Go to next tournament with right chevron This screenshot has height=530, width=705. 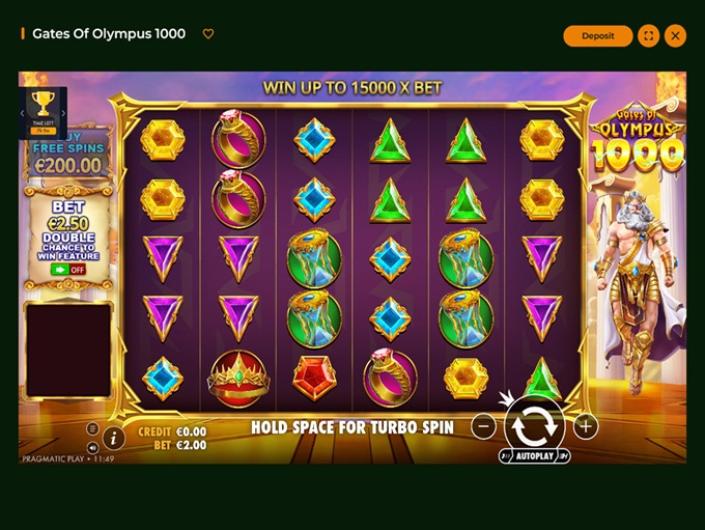tap(63, 113)
